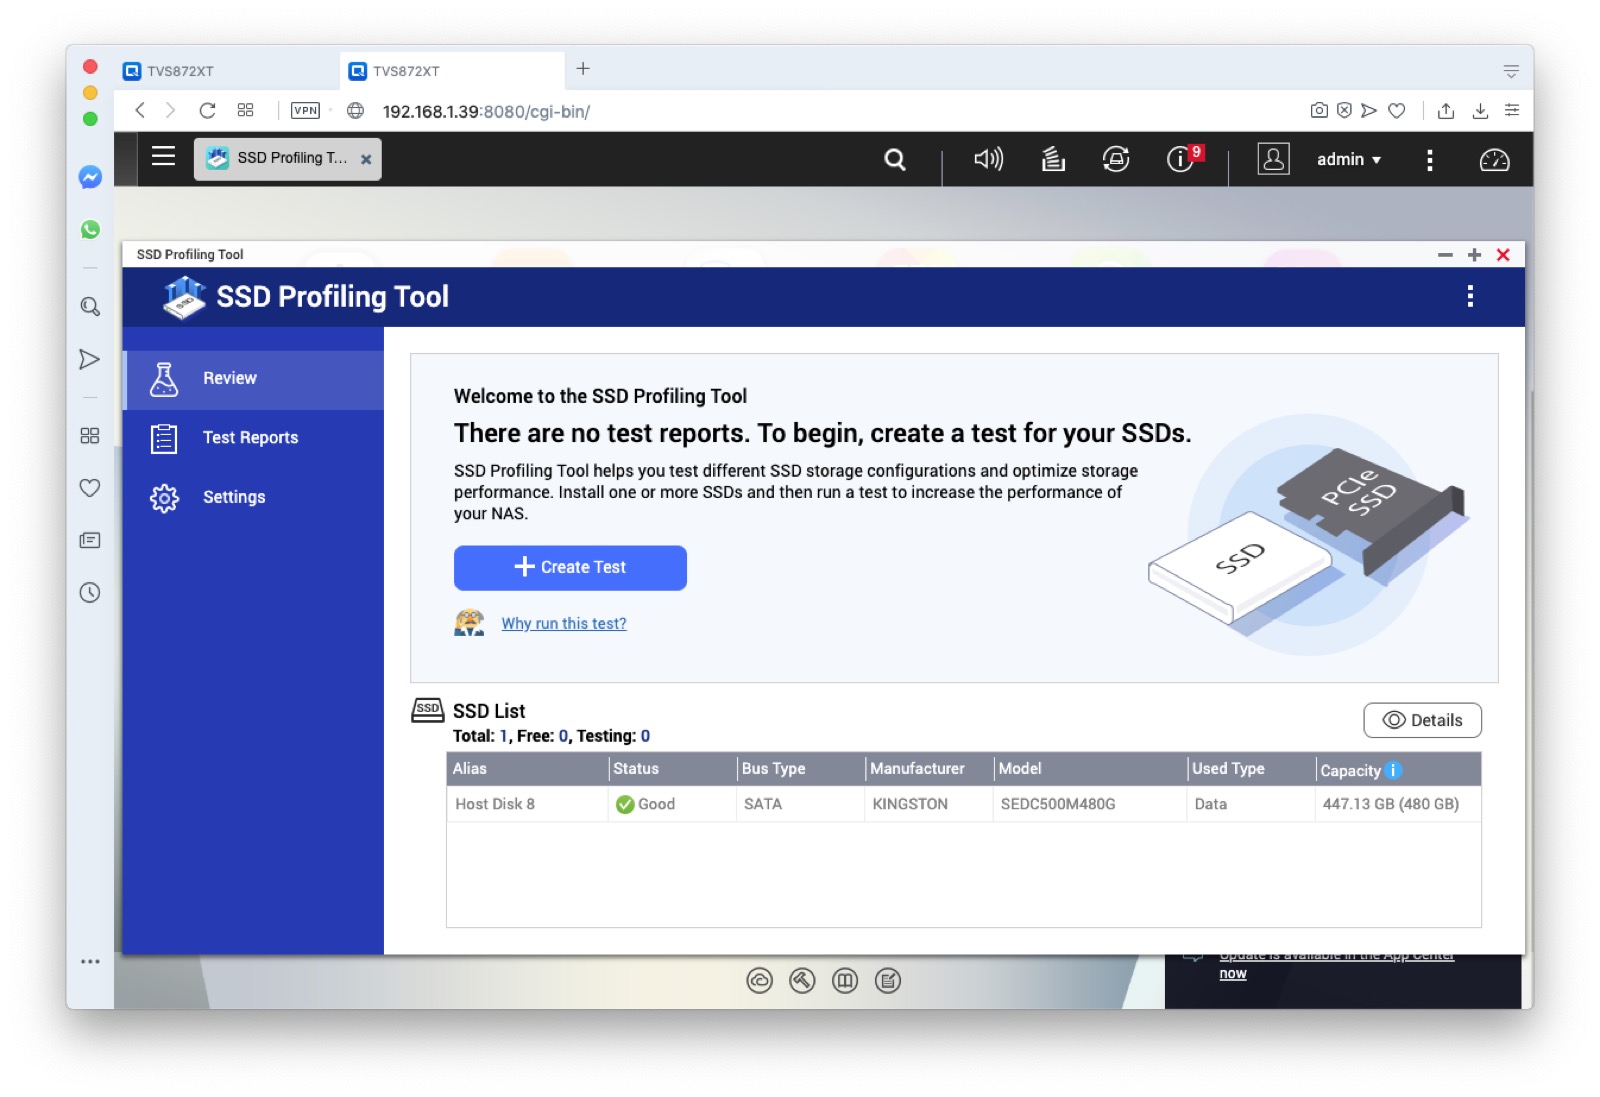Image resolution: width=1600 pixels, height=1097 pixels.
Task: Close the SSD Profiling taskbar tab
Action: 366,159
